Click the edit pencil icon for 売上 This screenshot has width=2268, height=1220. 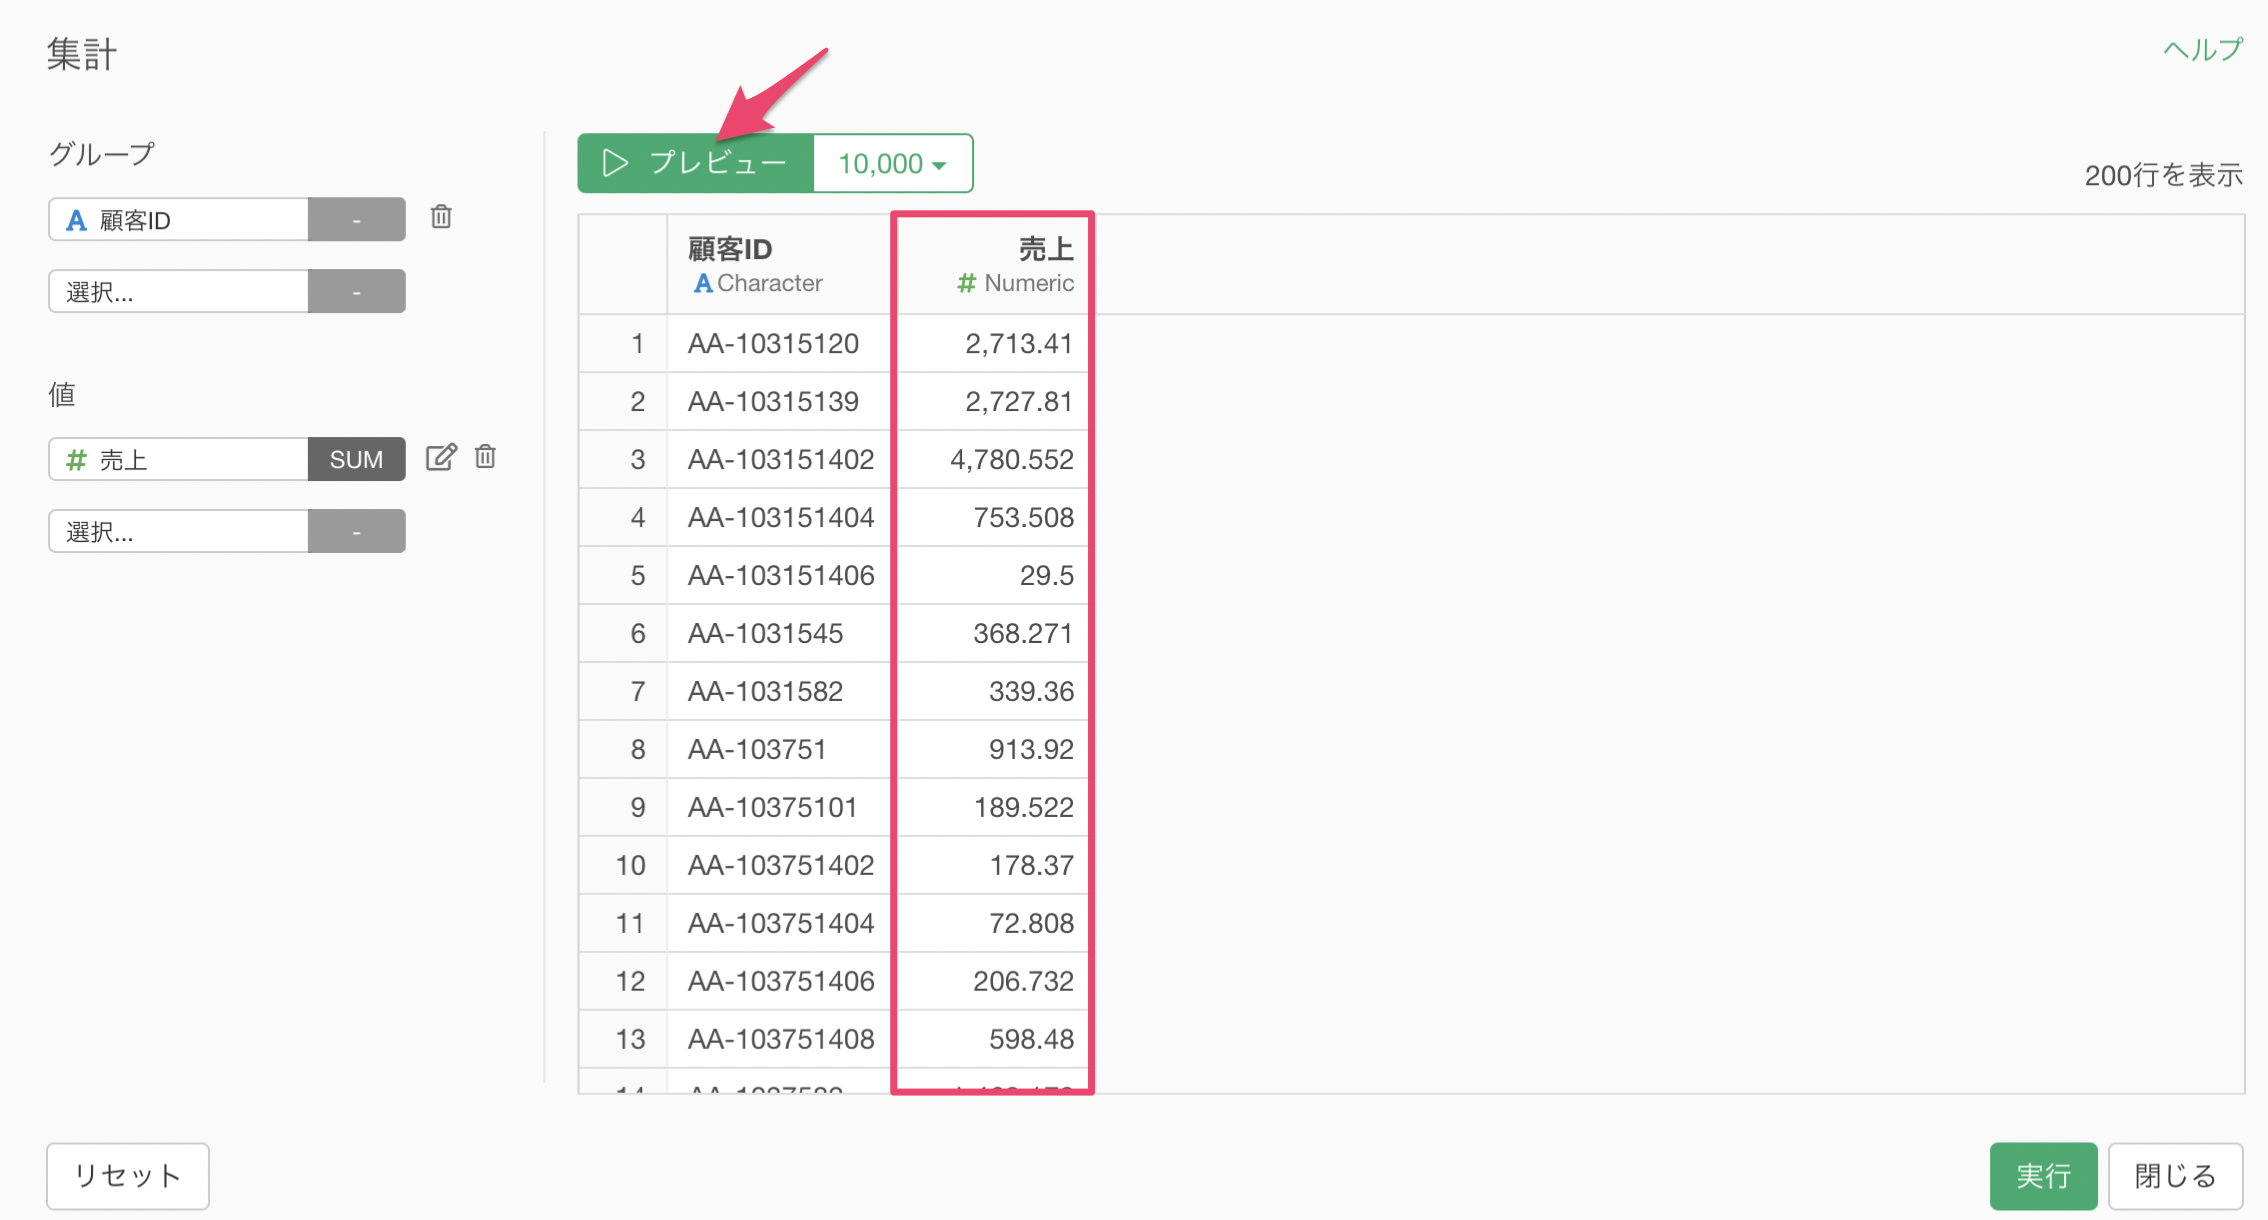click(441, 458)
